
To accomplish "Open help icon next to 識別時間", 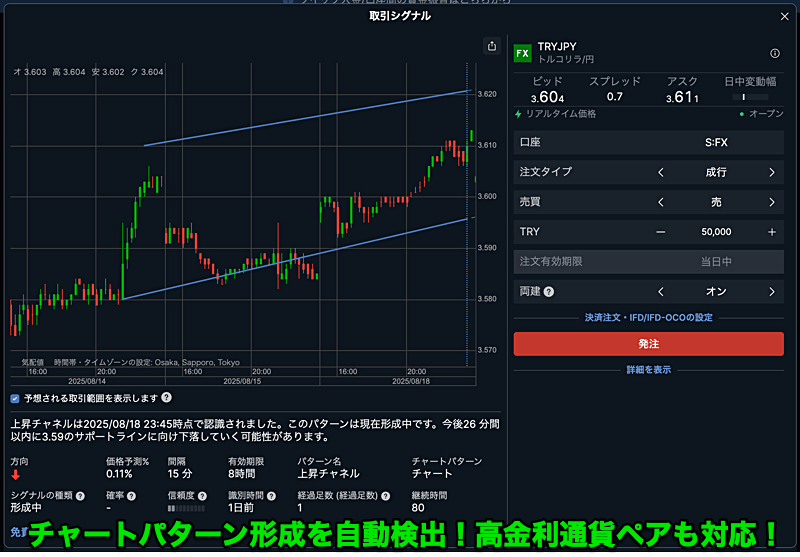I will [x=271, y=496].
